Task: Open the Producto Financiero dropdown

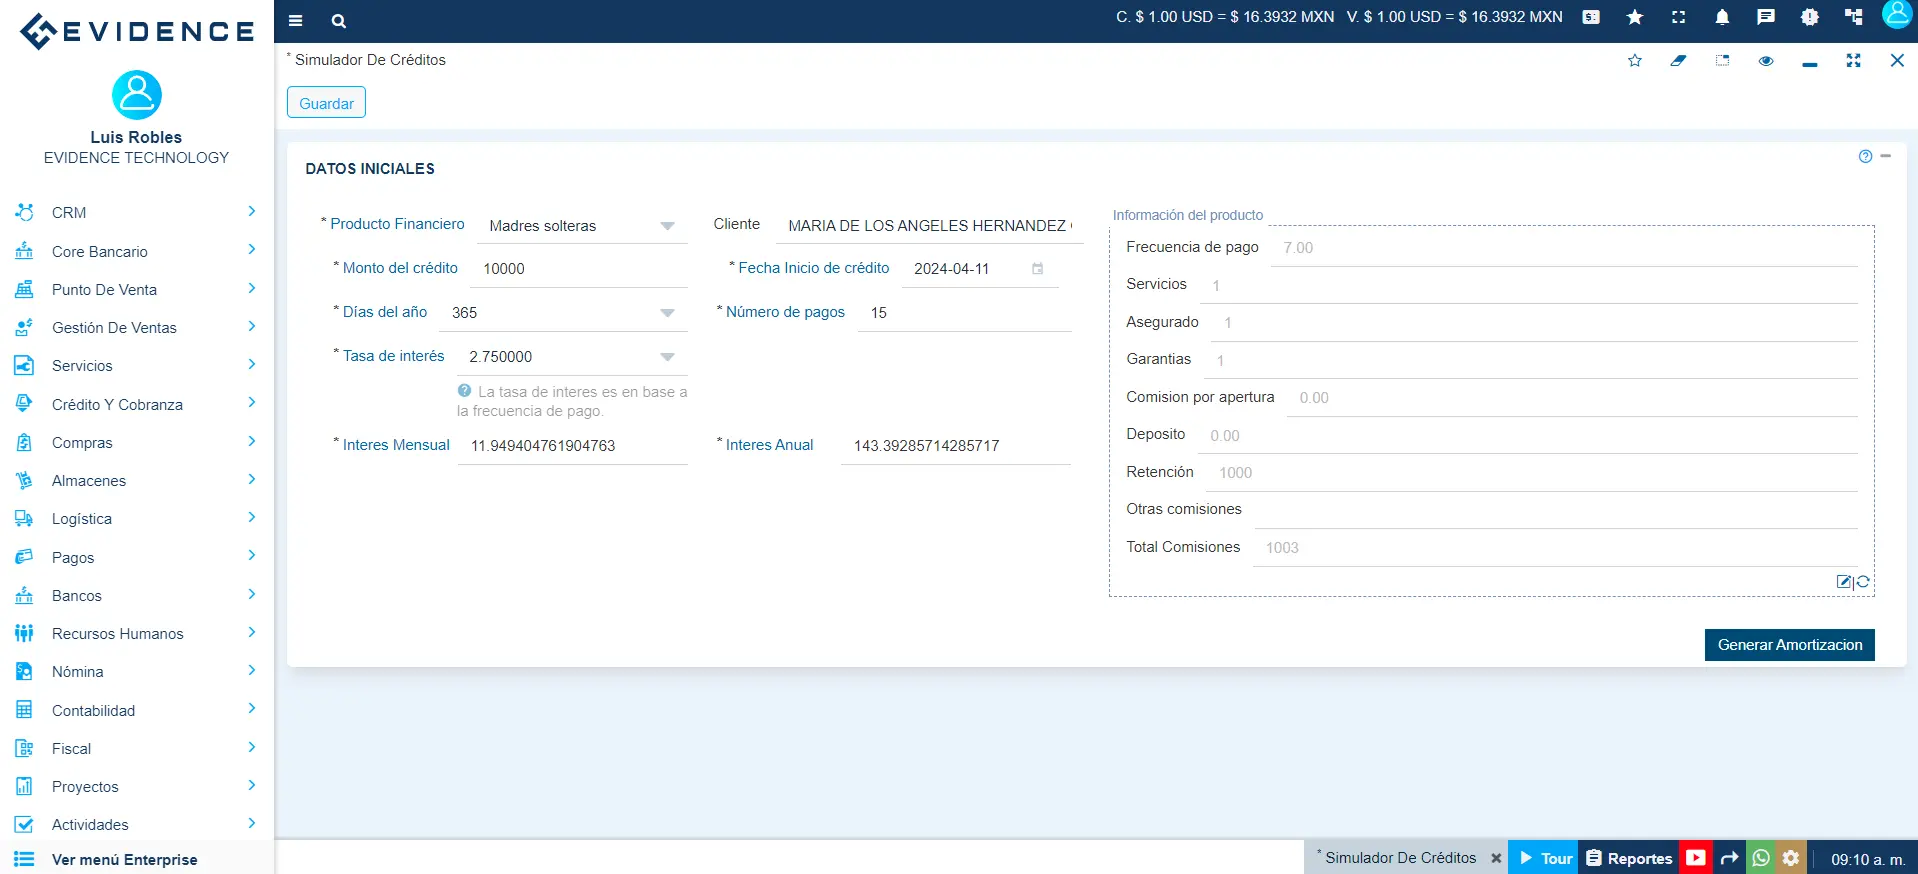Action: (x=667, y=226)
